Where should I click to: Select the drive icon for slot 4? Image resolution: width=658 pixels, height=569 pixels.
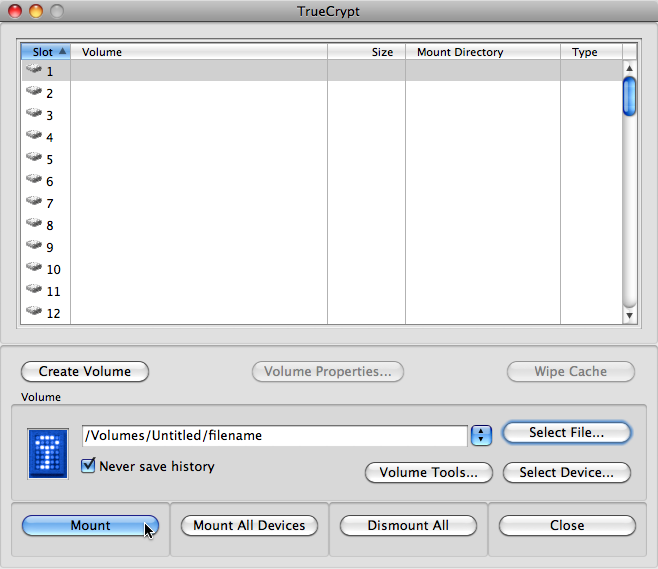point(34,134)
